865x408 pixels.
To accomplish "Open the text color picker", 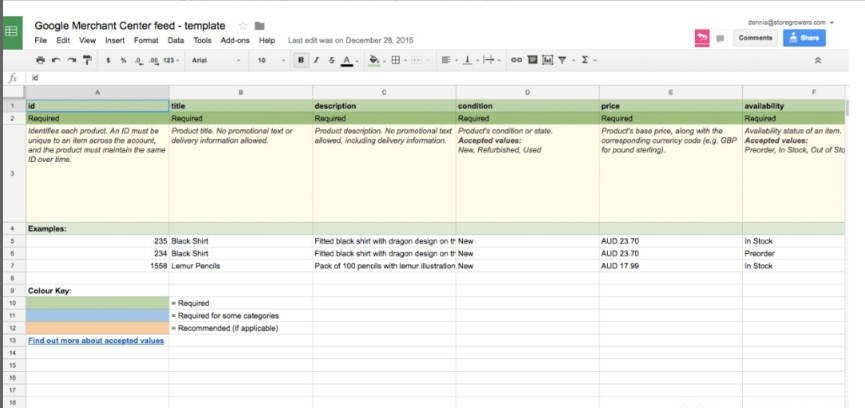I will (349, 60).
